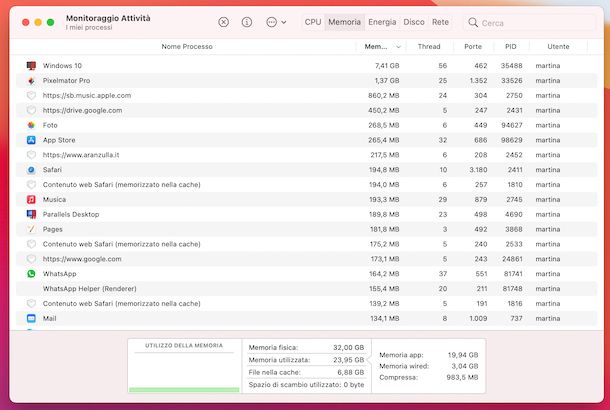Select the Pixelmator Pro app icon
The image size is (610, 410).
pyautogui.click(x=31, y=80)
